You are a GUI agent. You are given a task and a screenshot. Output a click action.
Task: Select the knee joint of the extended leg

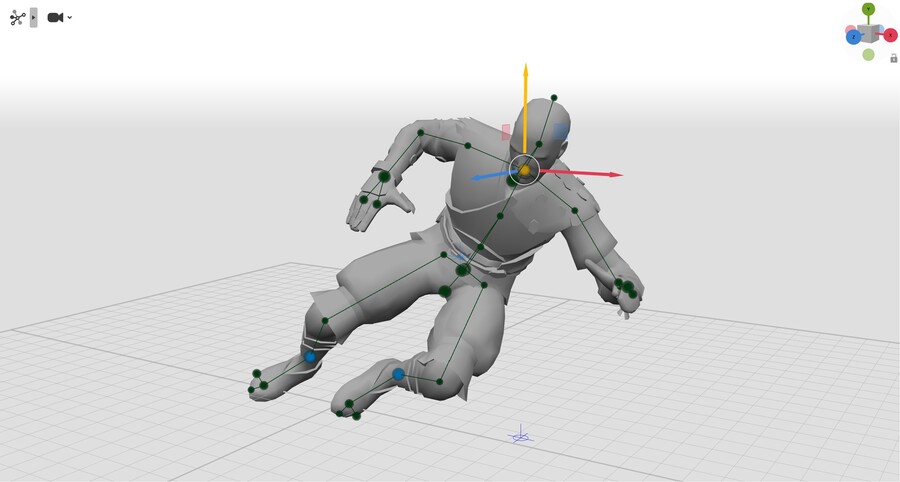click(x=325, y=321)
